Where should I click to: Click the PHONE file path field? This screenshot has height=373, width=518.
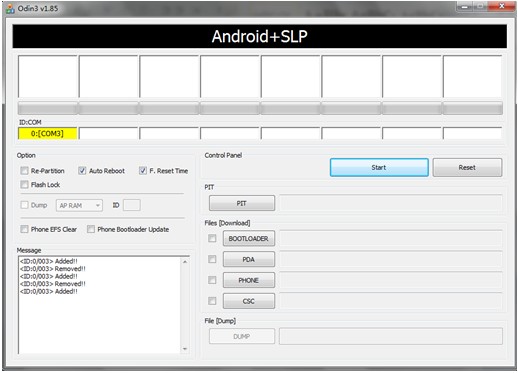391,280
